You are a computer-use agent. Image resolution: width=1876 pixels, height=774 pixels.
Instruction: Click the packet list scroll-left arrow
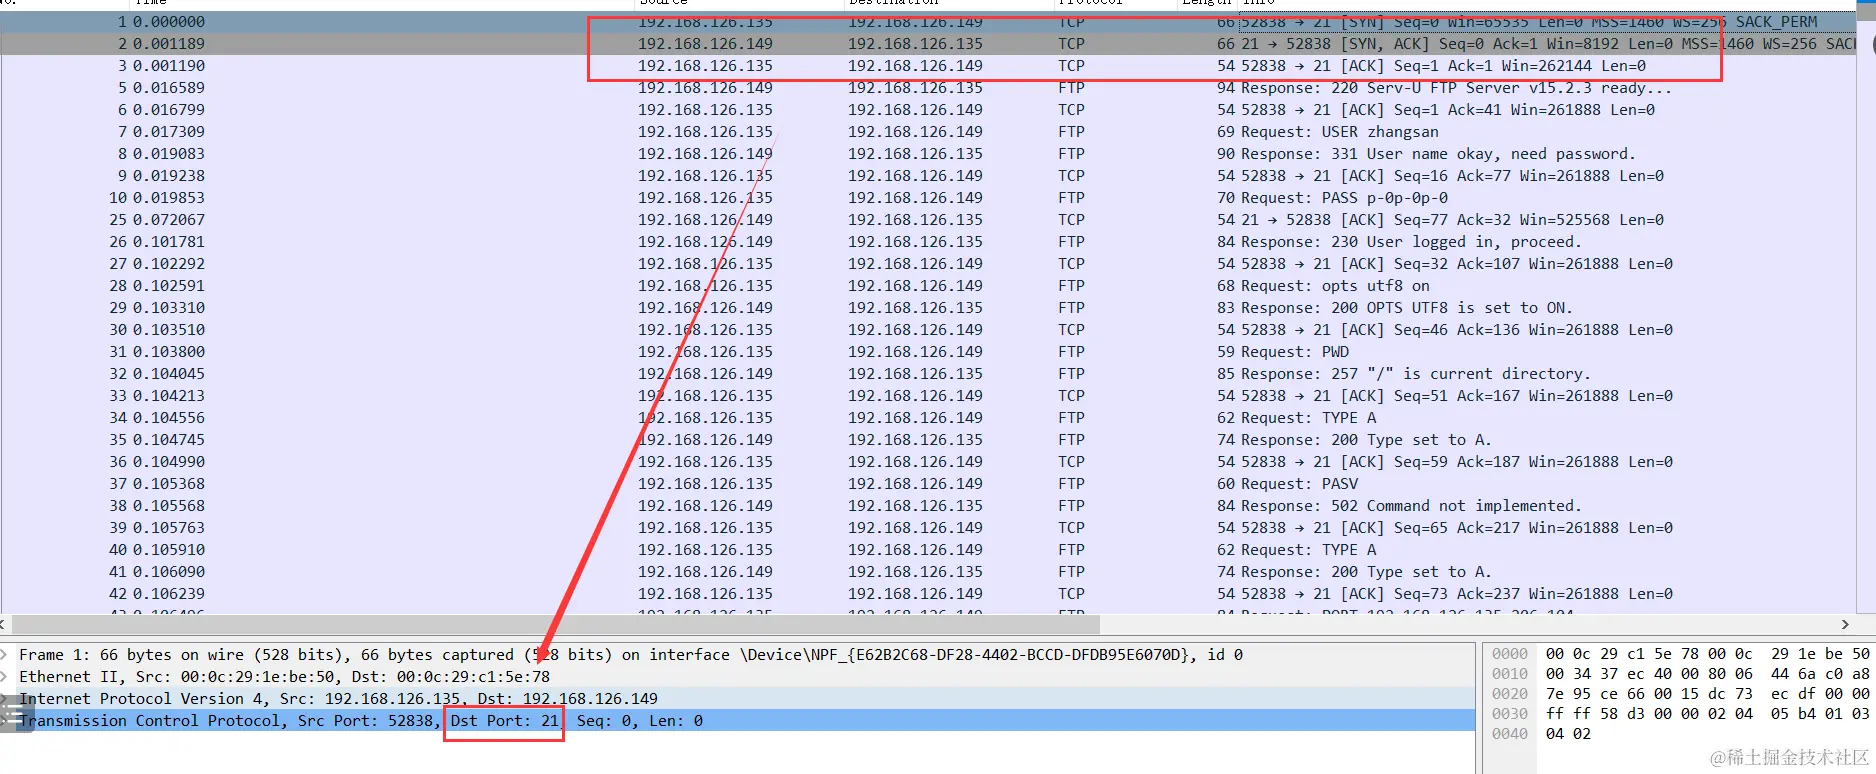[5, 625]
